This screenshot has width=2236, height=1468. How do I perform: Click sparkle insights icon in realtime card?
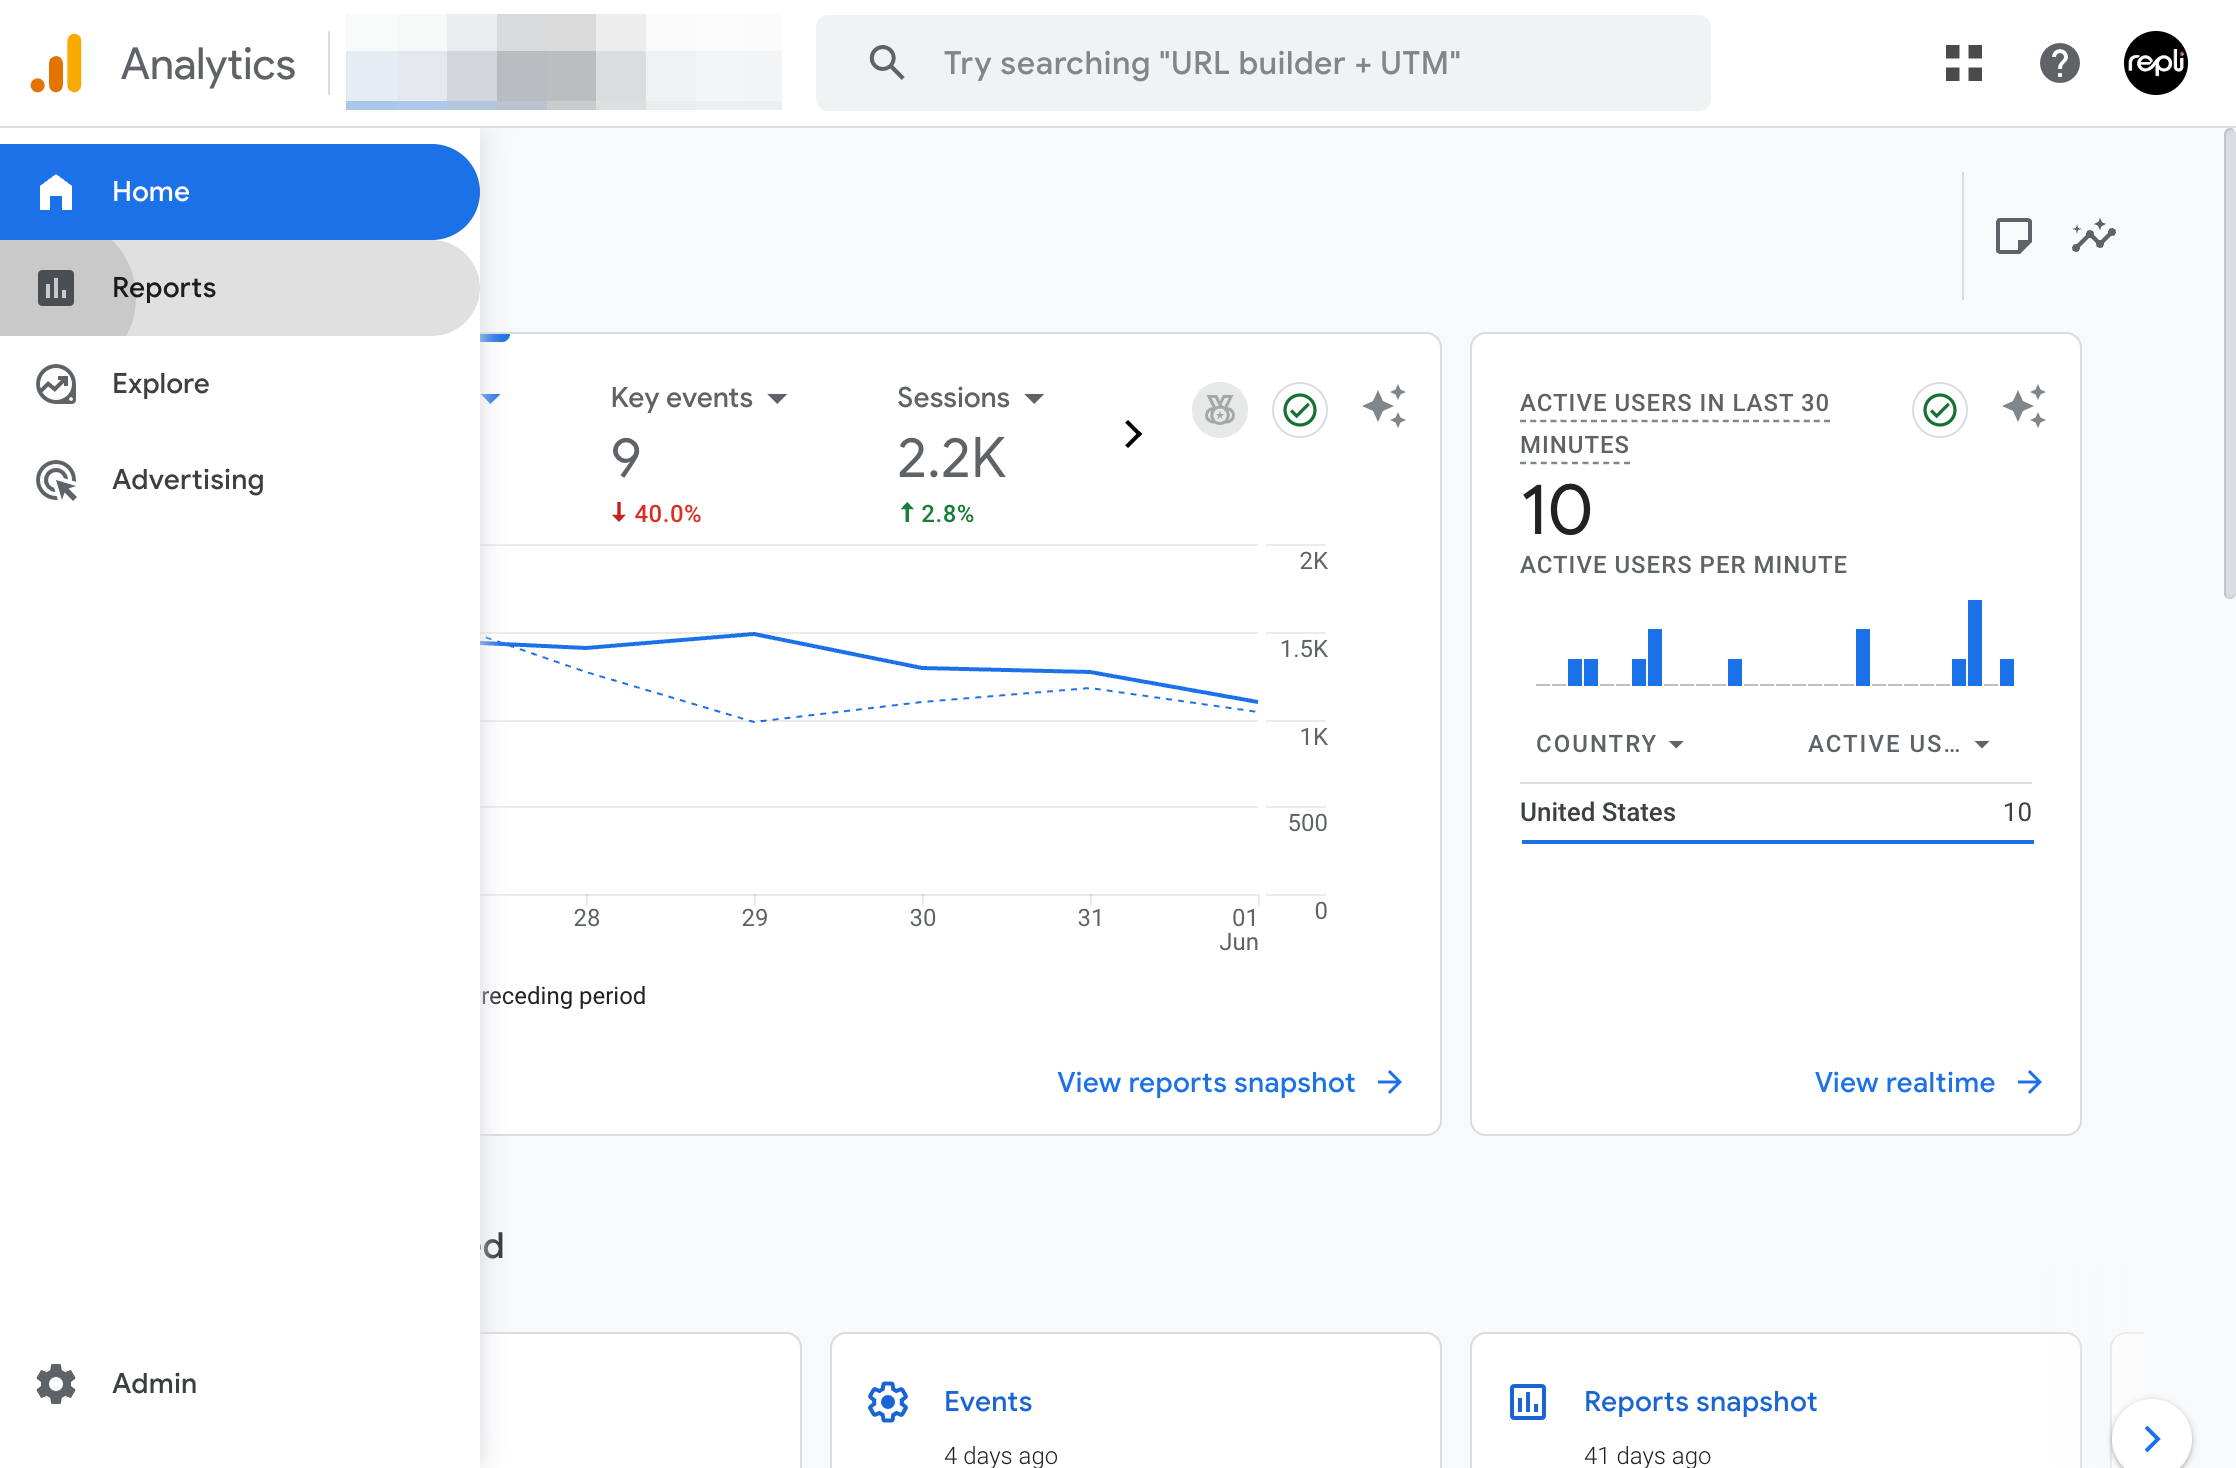pyautogui.click(x=2025, y=407)
